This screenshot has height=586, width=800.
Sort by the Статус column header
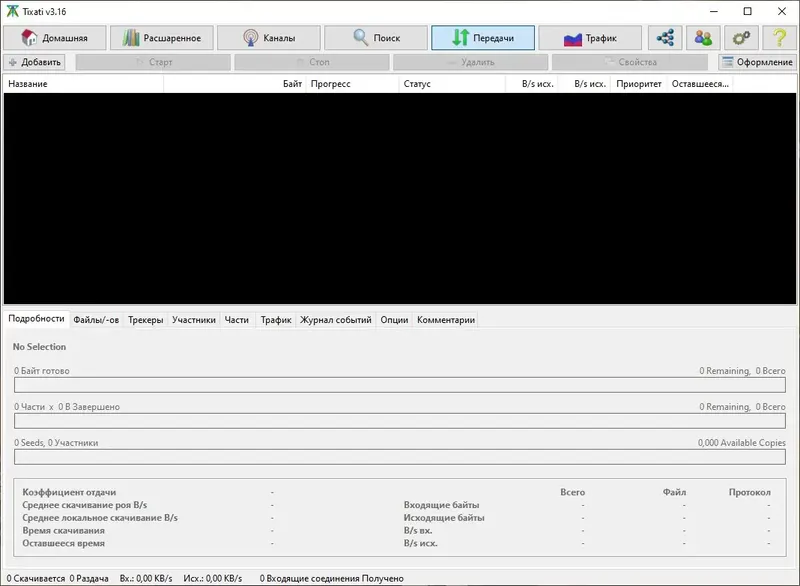pos(452,84)
